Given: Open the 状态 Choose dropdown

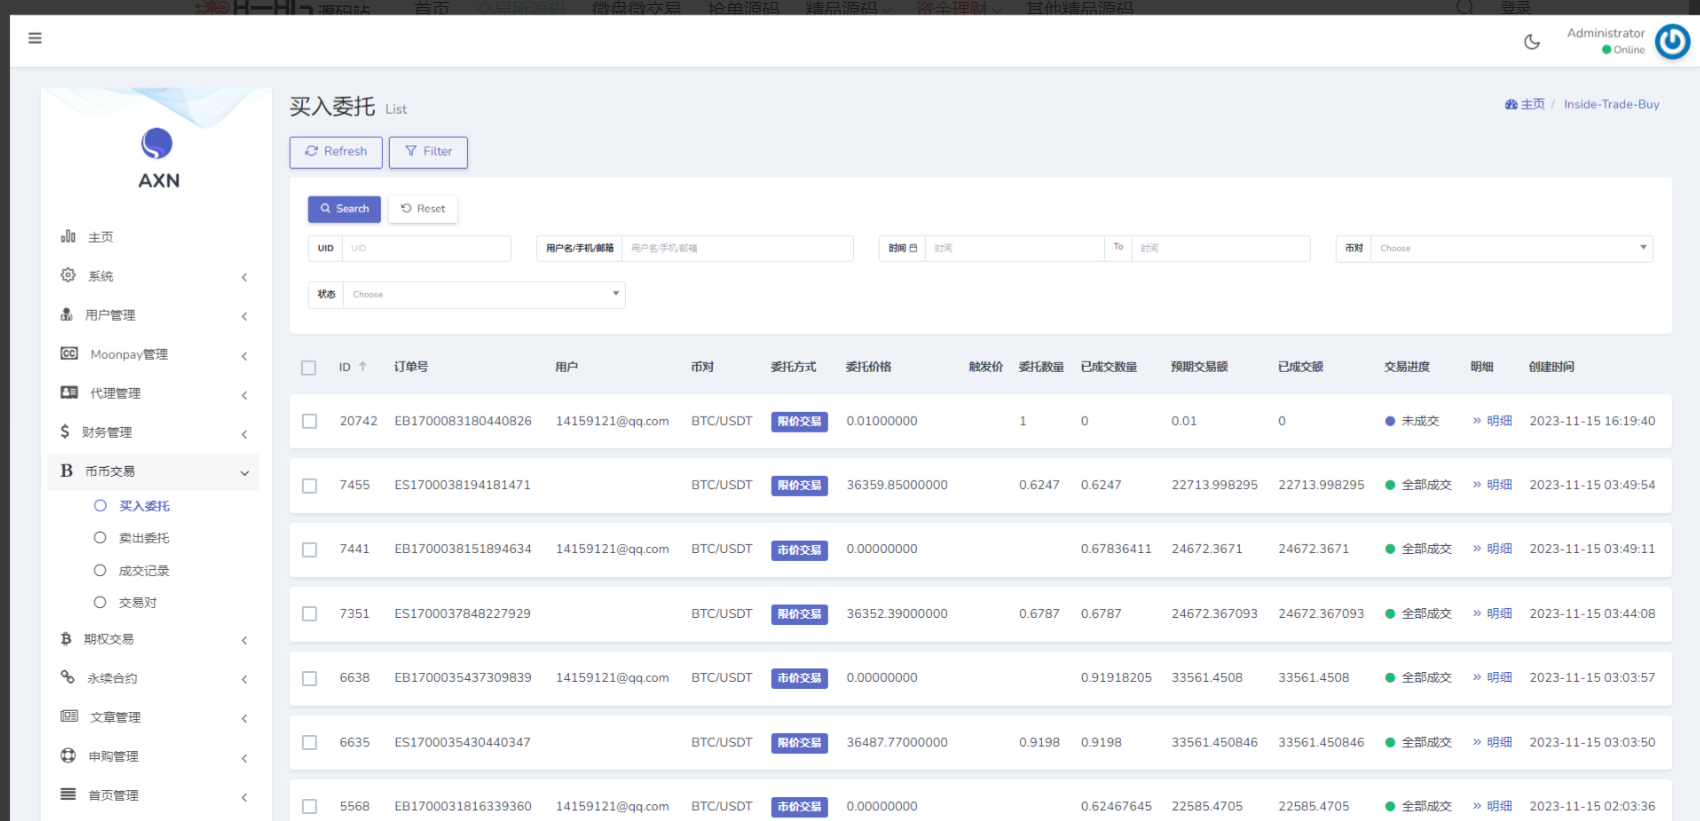Looking at the screenshot, I should coord(484,295).
